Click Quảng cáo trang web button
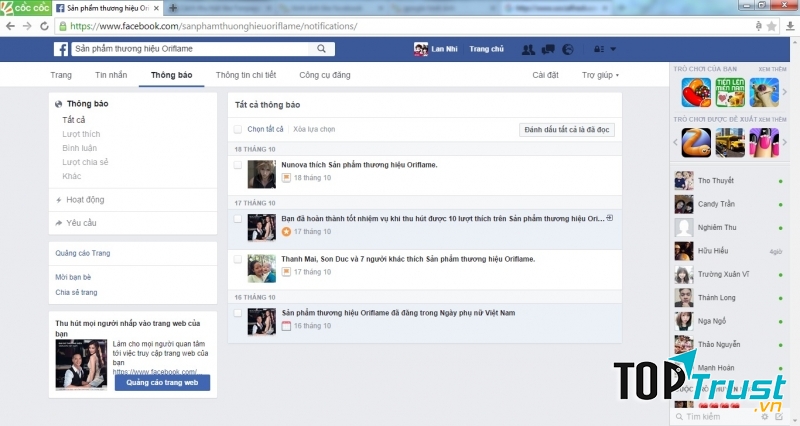The width and height of the screenshot is (800, 426). click(162, 383)
